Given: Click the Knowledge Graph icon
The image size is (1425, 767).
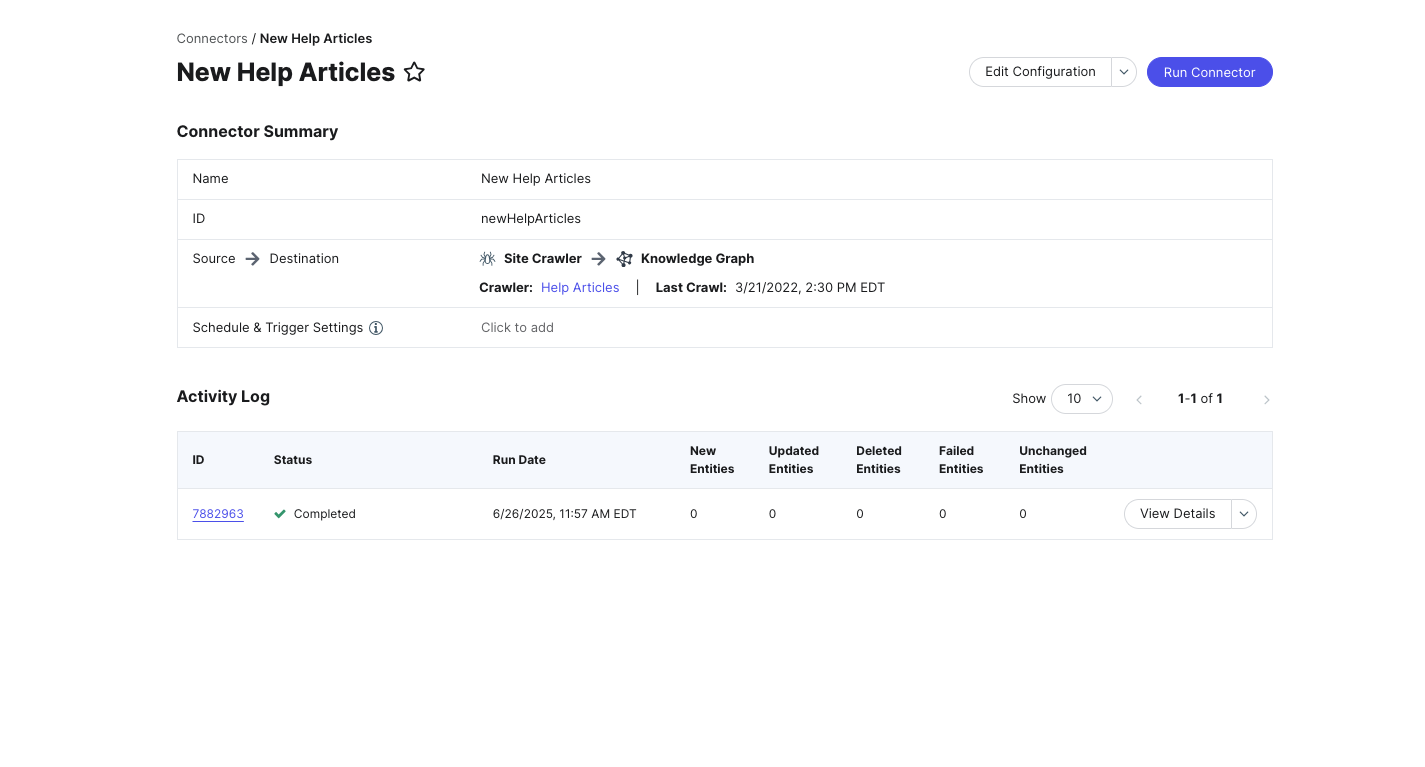Looking at the screenshot, I should point(624,259).
